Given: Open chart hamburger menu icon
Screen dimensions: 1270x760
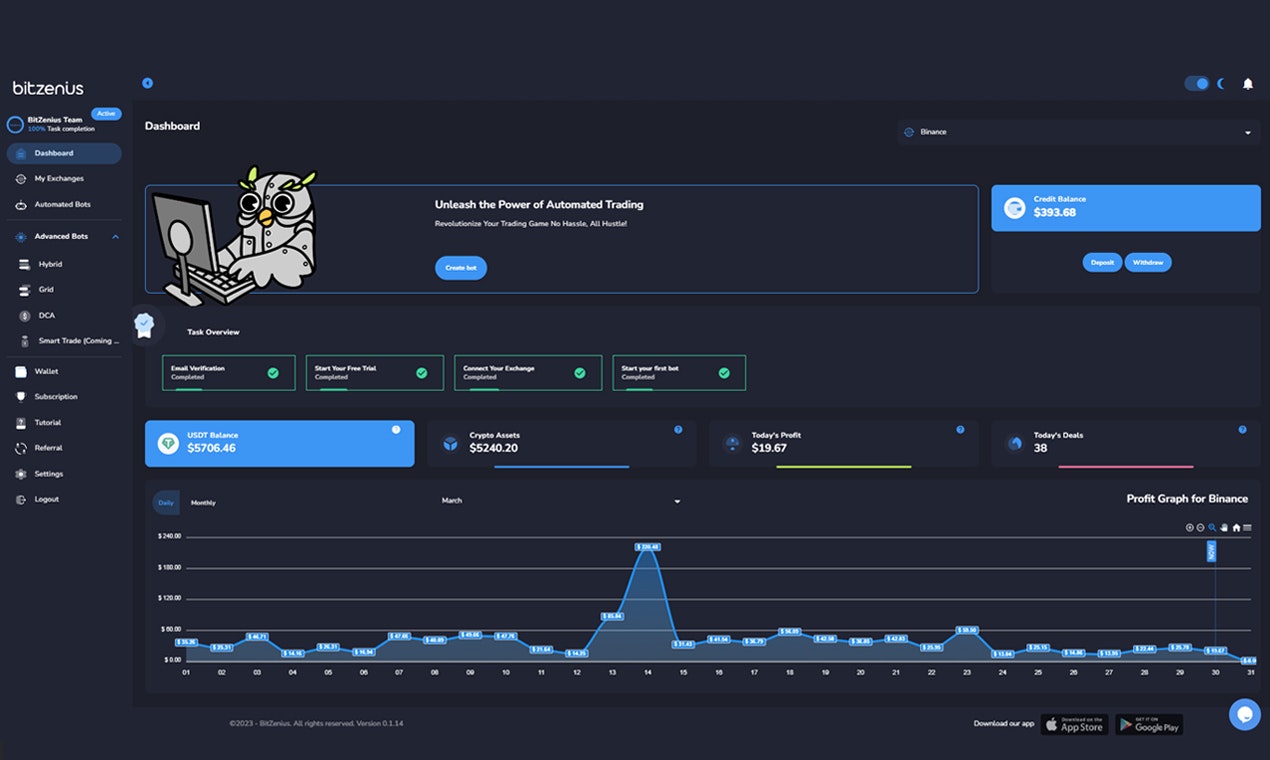Looking at the screenshot, I should pyautogui.click(x=1247, y=527).
